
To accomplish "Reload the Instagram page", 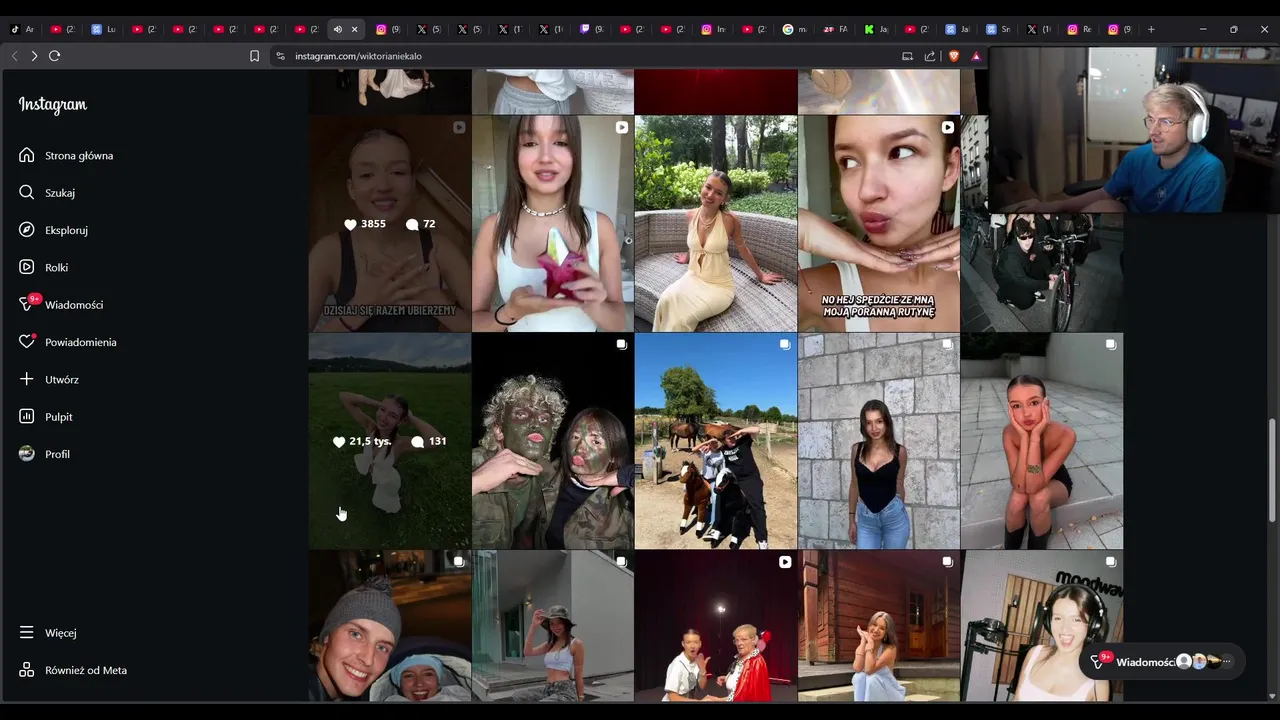I will 55,56.
